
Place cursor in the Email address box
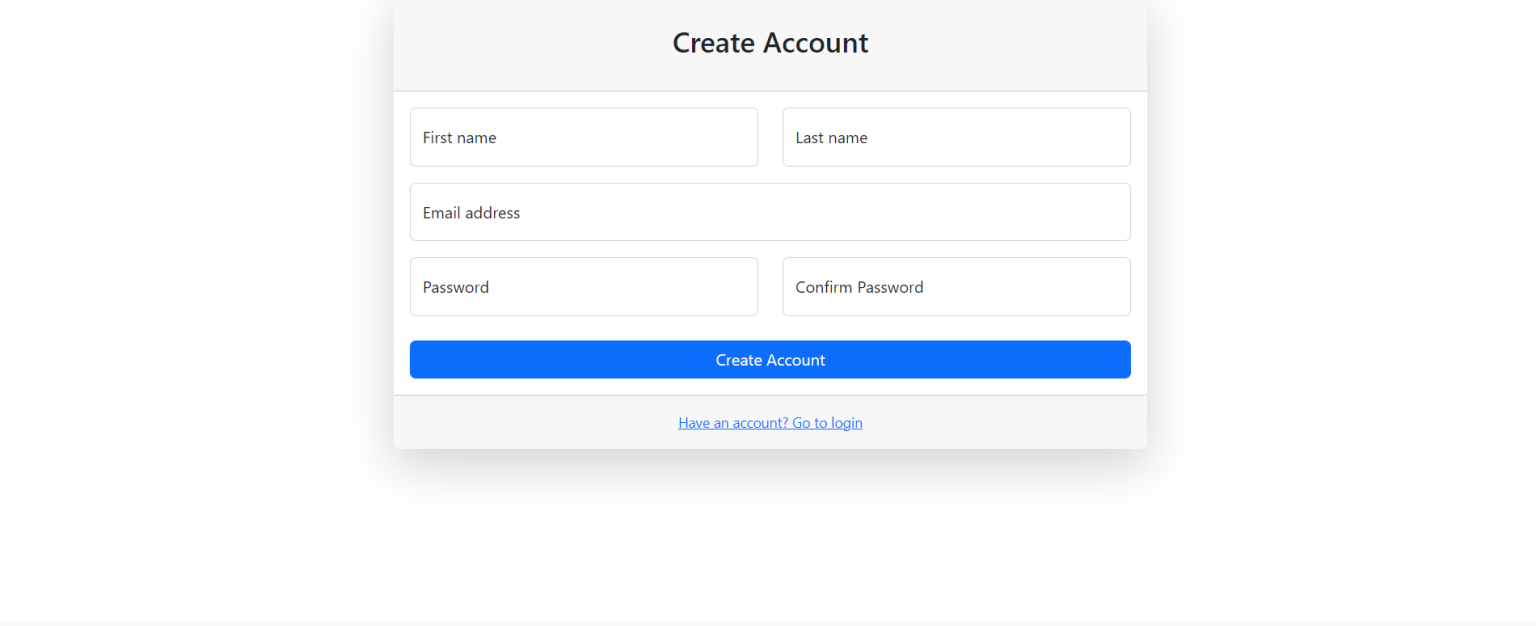pos(770,212)
